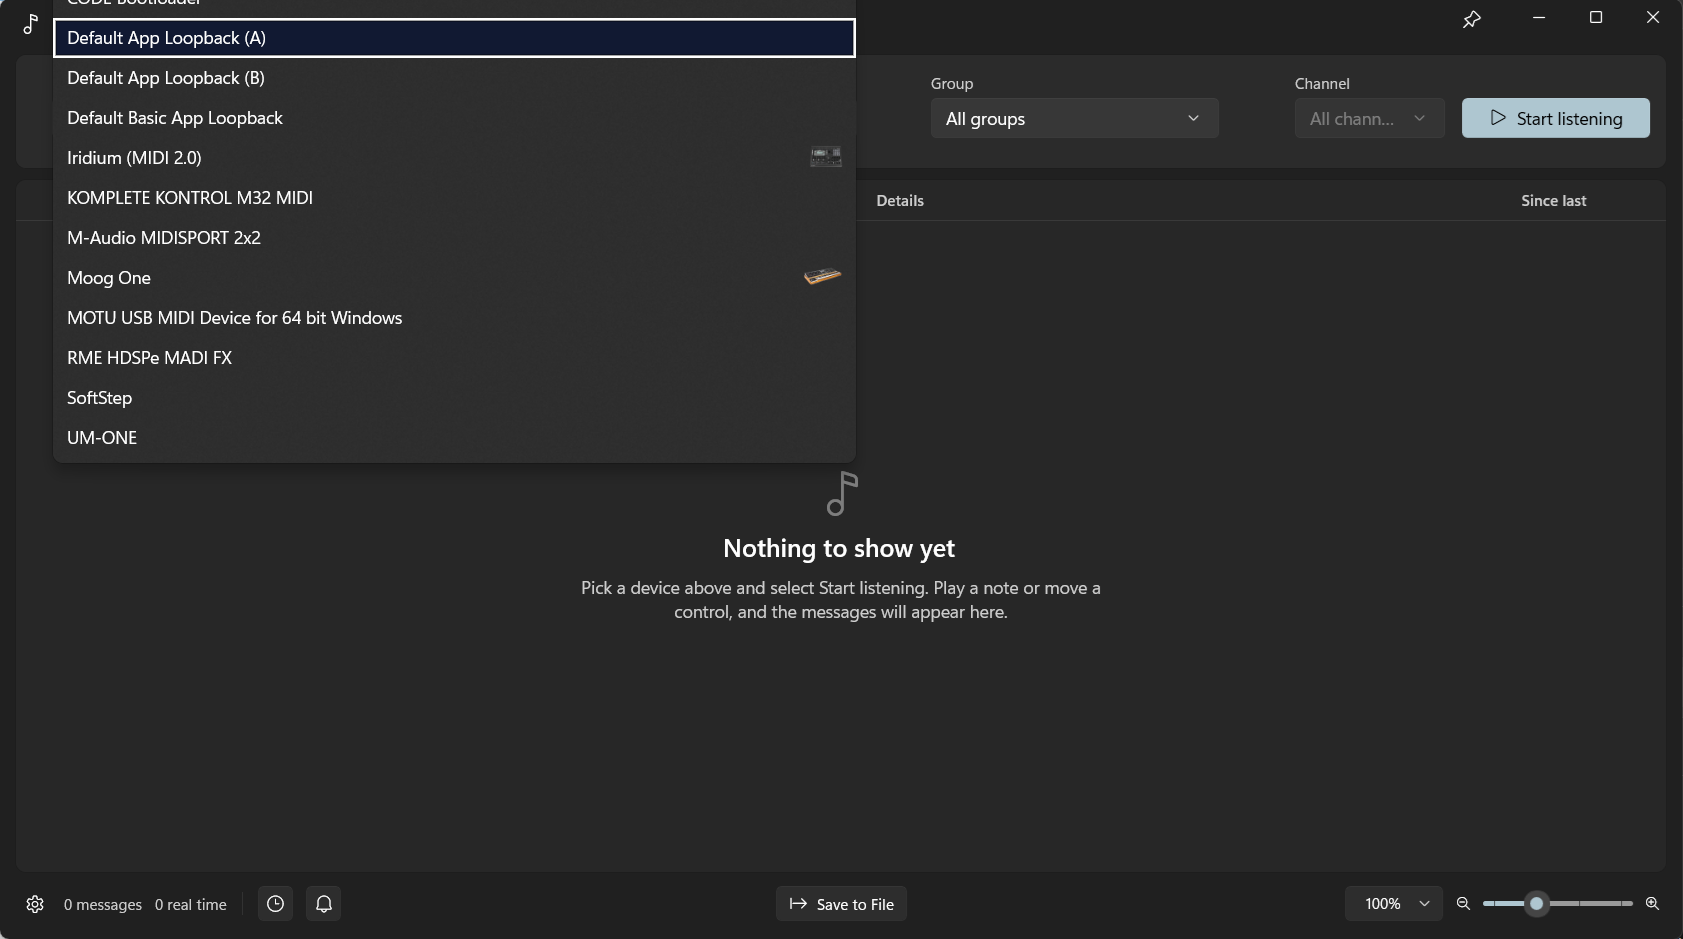Click the 0 real time status text

coord(191,905)
